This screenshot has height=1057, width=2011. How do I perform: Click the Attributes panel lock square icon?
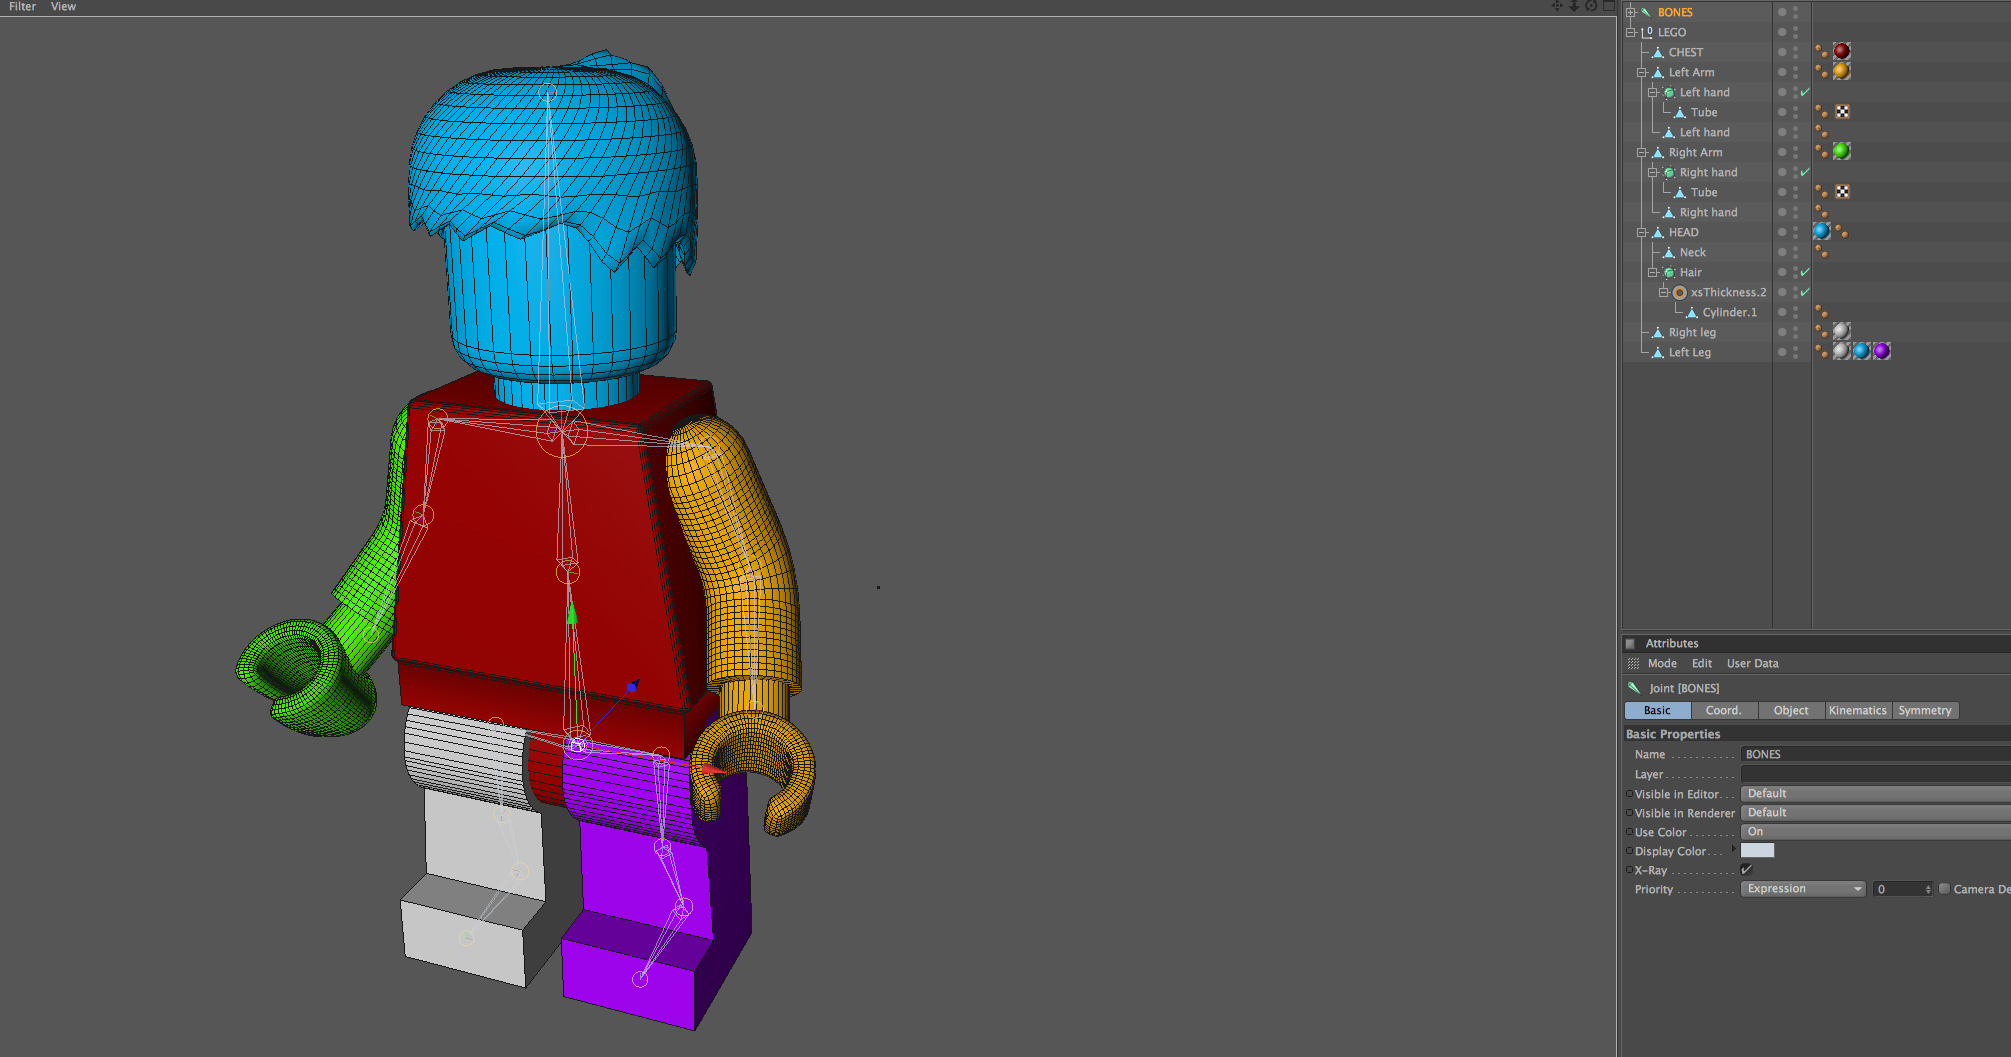click(1630, 644)
